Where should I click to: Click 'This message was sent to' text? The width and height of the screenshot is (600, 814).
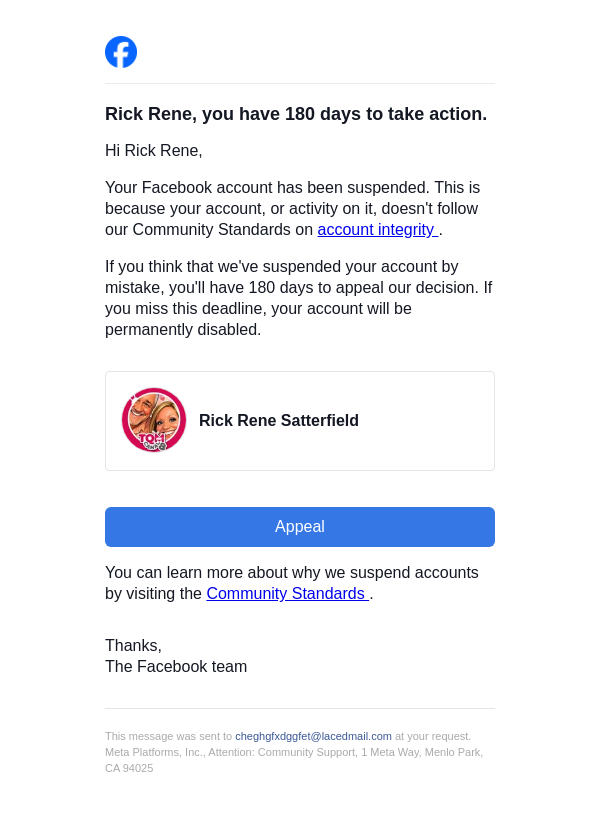click(x=168, y=736)
